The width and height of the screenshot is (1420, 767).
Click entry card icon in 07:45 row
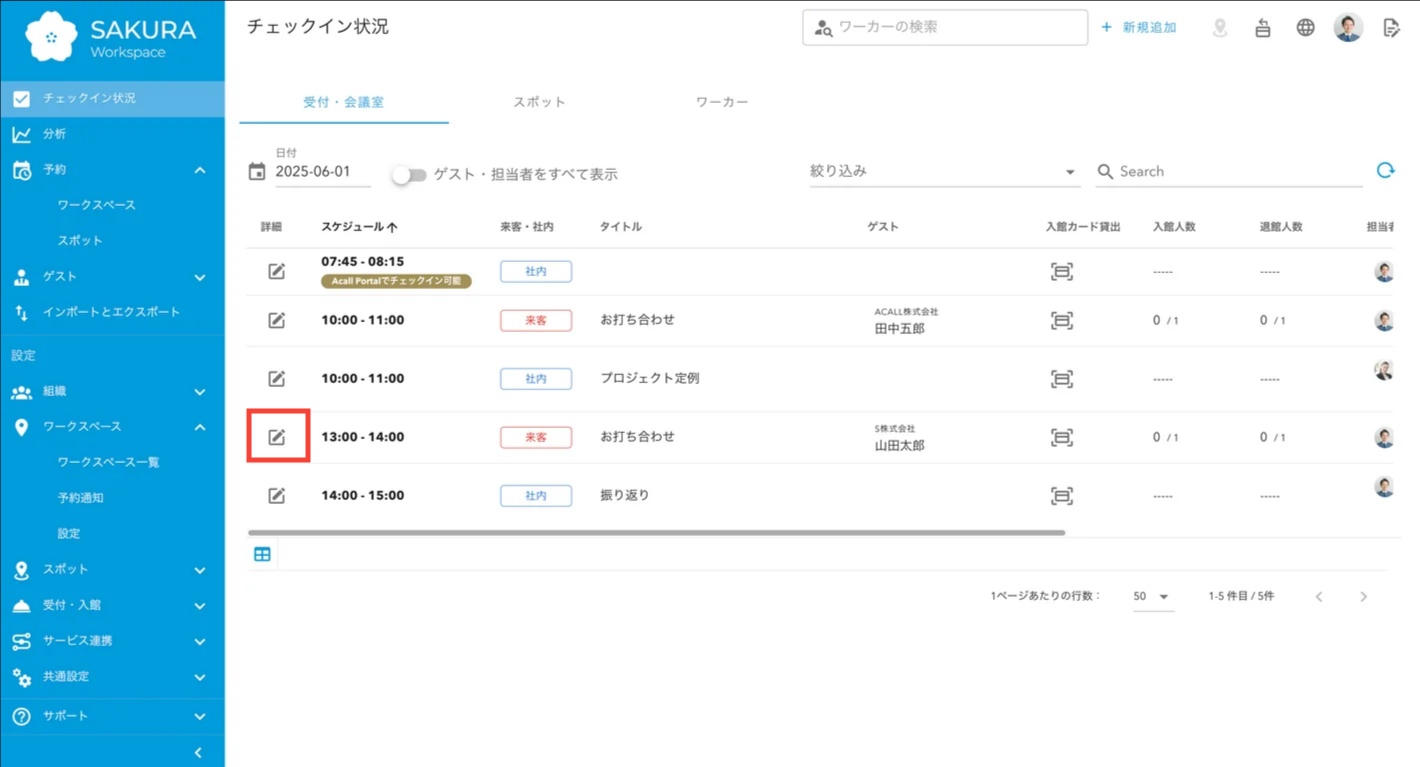point(1062,271)
